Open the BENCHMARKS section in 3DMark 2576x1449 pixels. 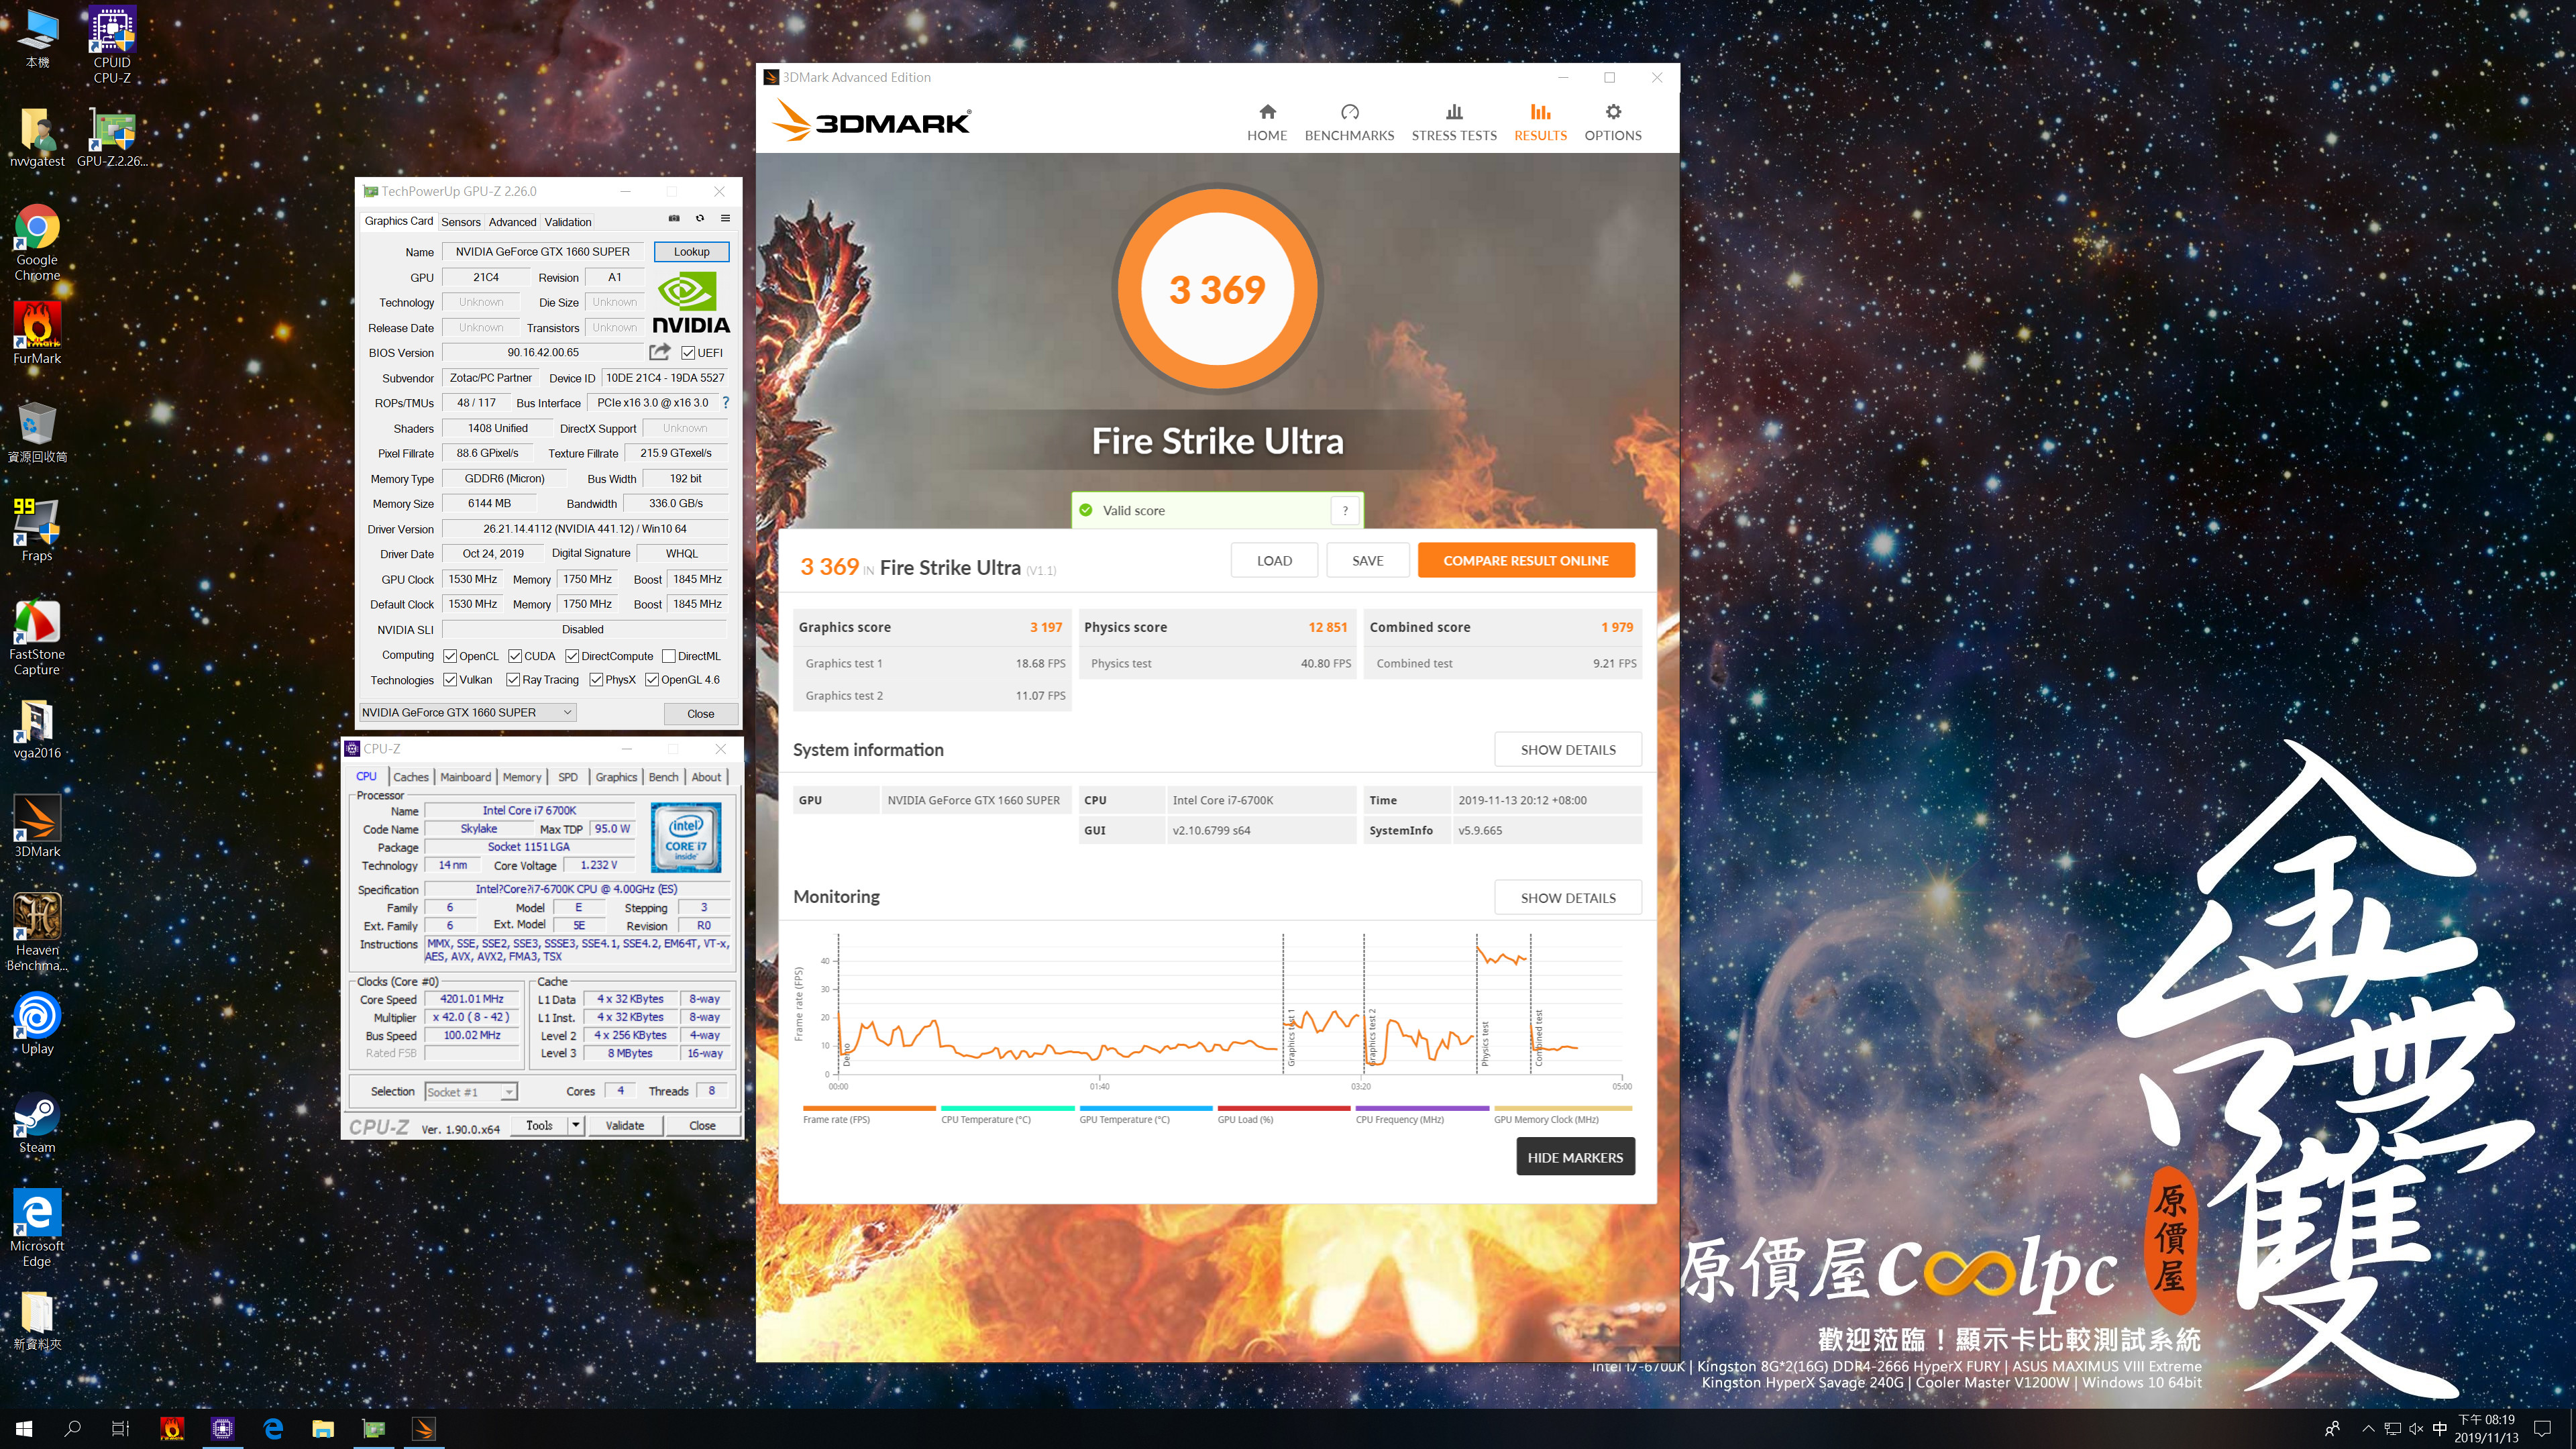point(1349,122)
